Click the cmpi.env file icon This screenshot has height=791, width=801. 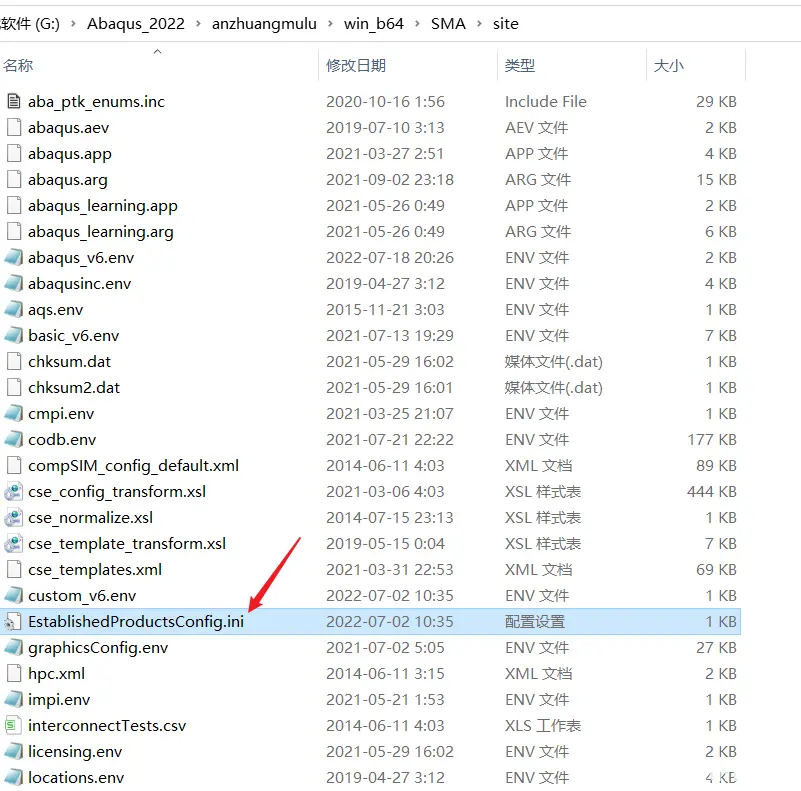[x=14, y=413]
